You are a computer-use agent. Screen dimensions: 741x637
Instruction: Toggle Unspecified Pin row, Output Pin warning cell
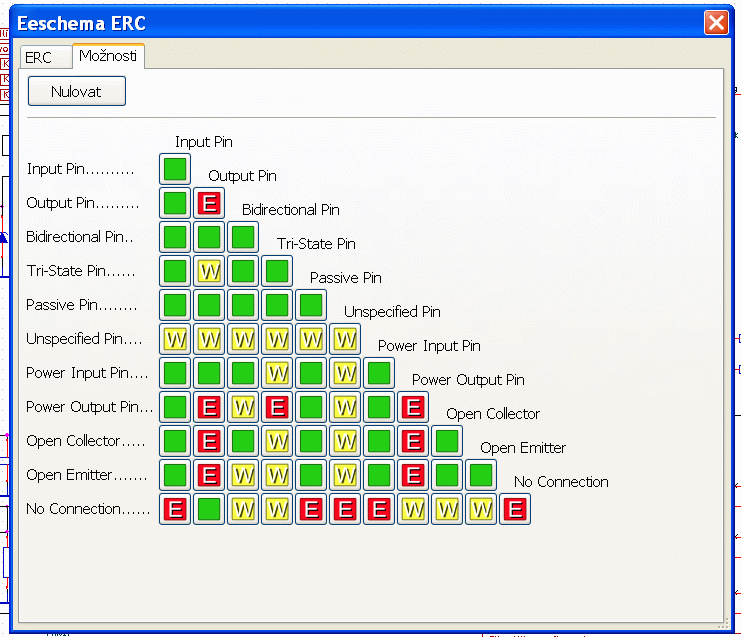[x=209, y=339]
